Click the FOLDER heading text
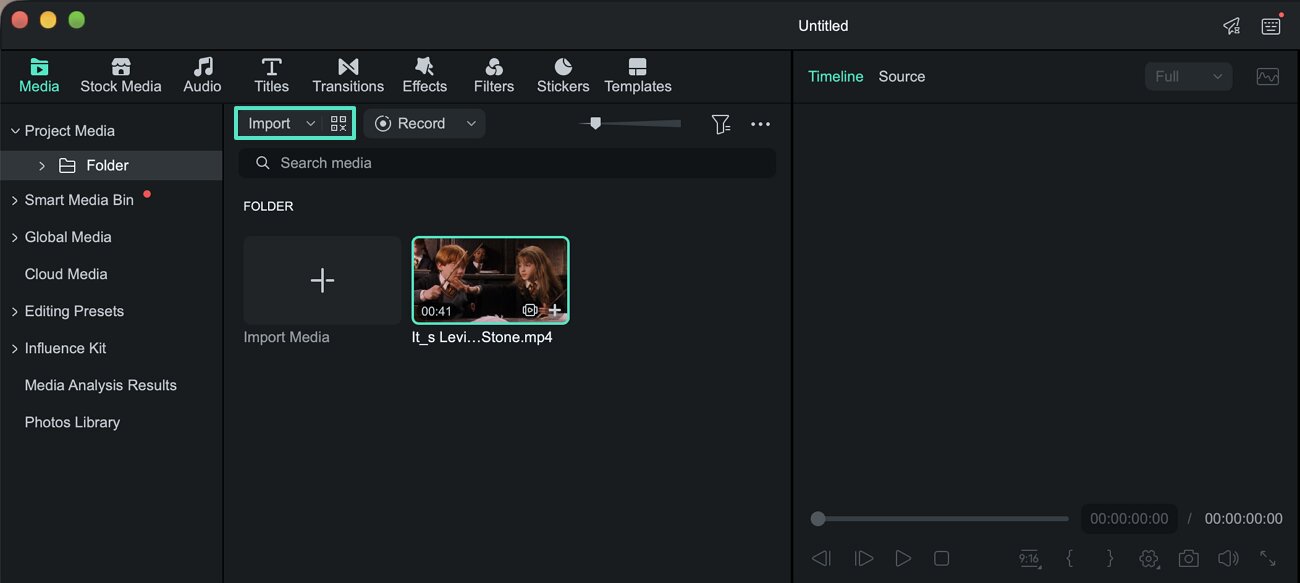The width and height of the screenshot is (1300, 583). click(268, 206)
